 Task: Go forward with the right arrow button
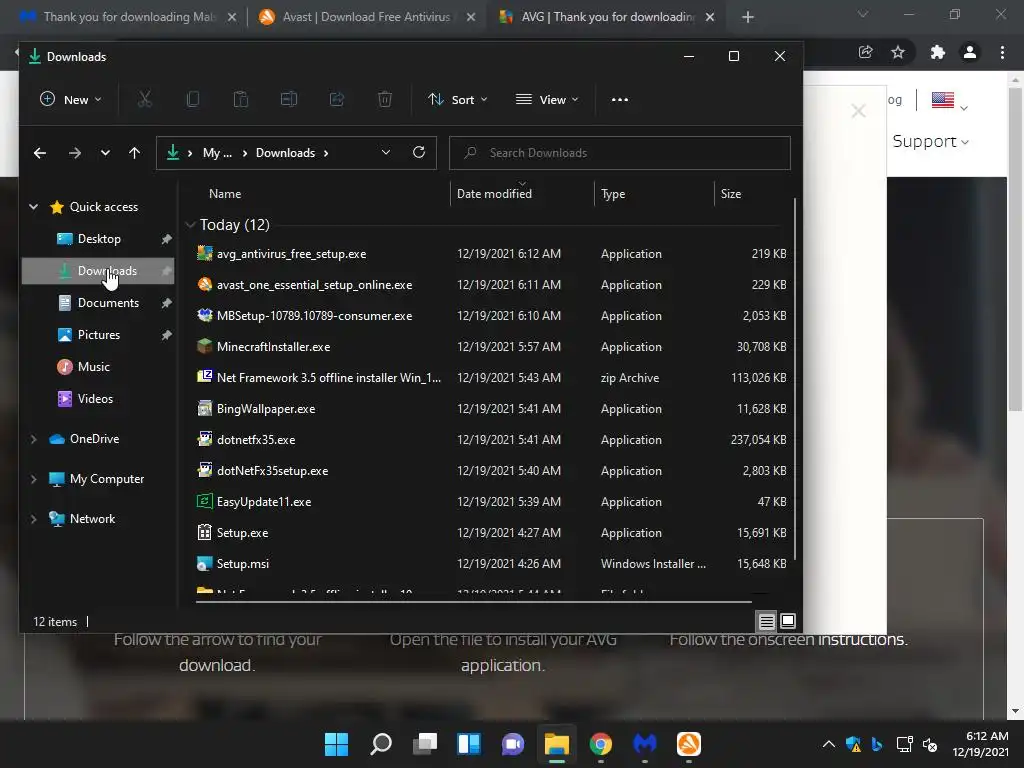75,153
